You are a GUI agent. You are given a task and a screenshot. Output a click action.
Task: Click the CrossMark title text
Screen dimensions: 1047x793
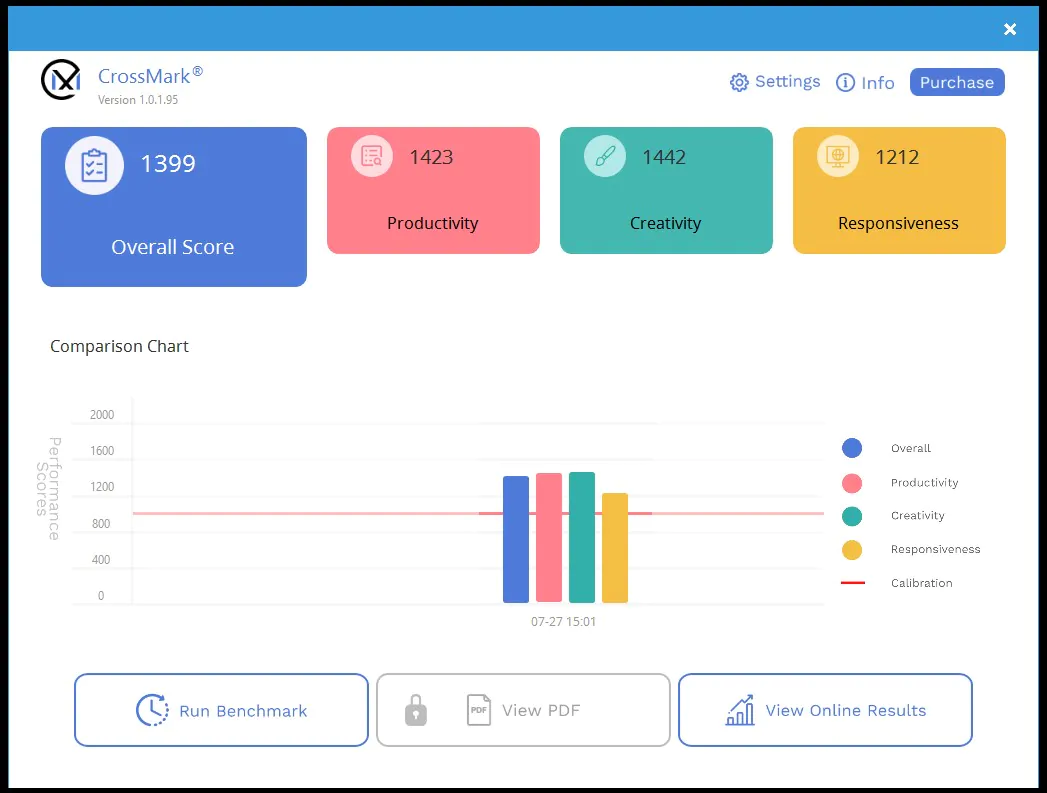coord(150,75)
